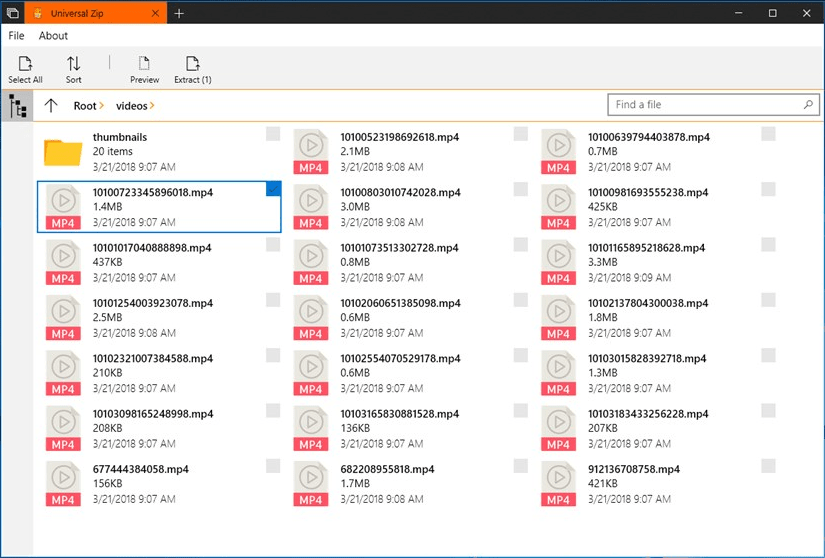The image size is (825, 558).
Task: Check the box for 10102060651385098.mp4
Action: (521, 300)
